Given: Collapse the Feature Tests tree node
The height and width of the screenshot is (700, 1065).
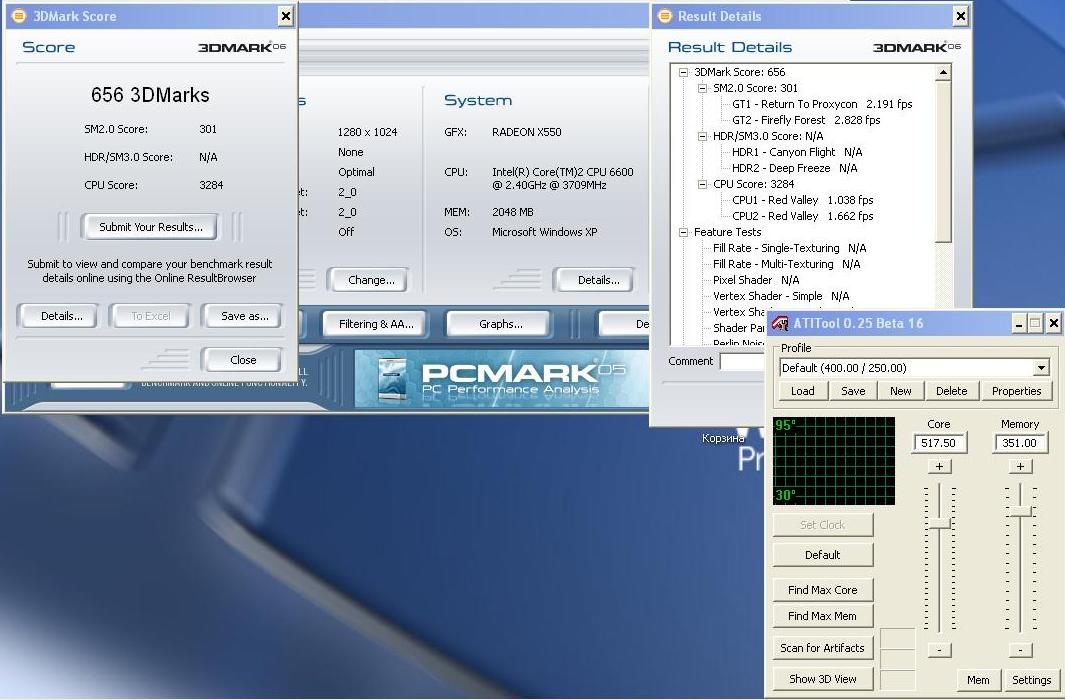Looking at the screenshot, I should [683, 232].
